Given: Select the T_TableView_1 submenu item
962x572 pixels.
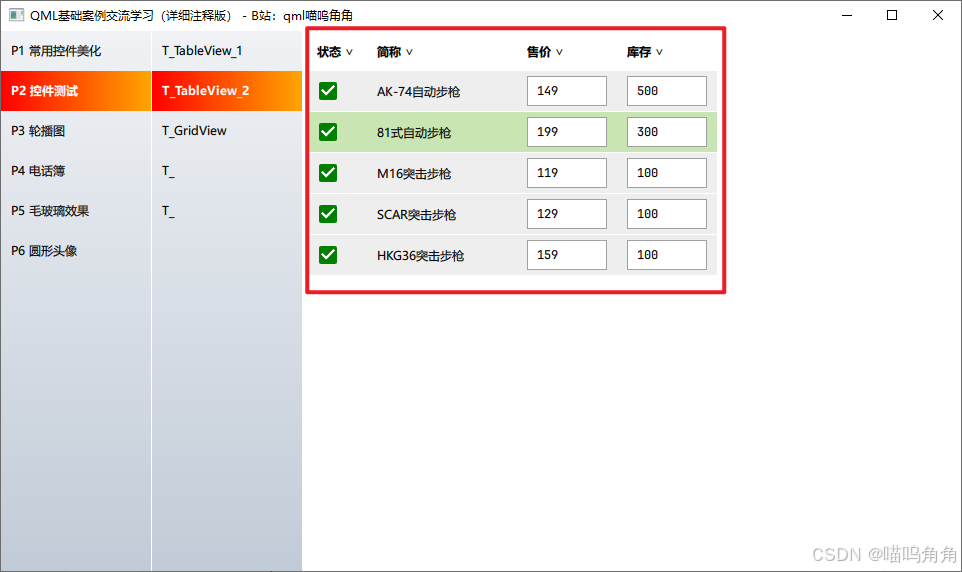Looking at the screenshot, I should point(227,51).
